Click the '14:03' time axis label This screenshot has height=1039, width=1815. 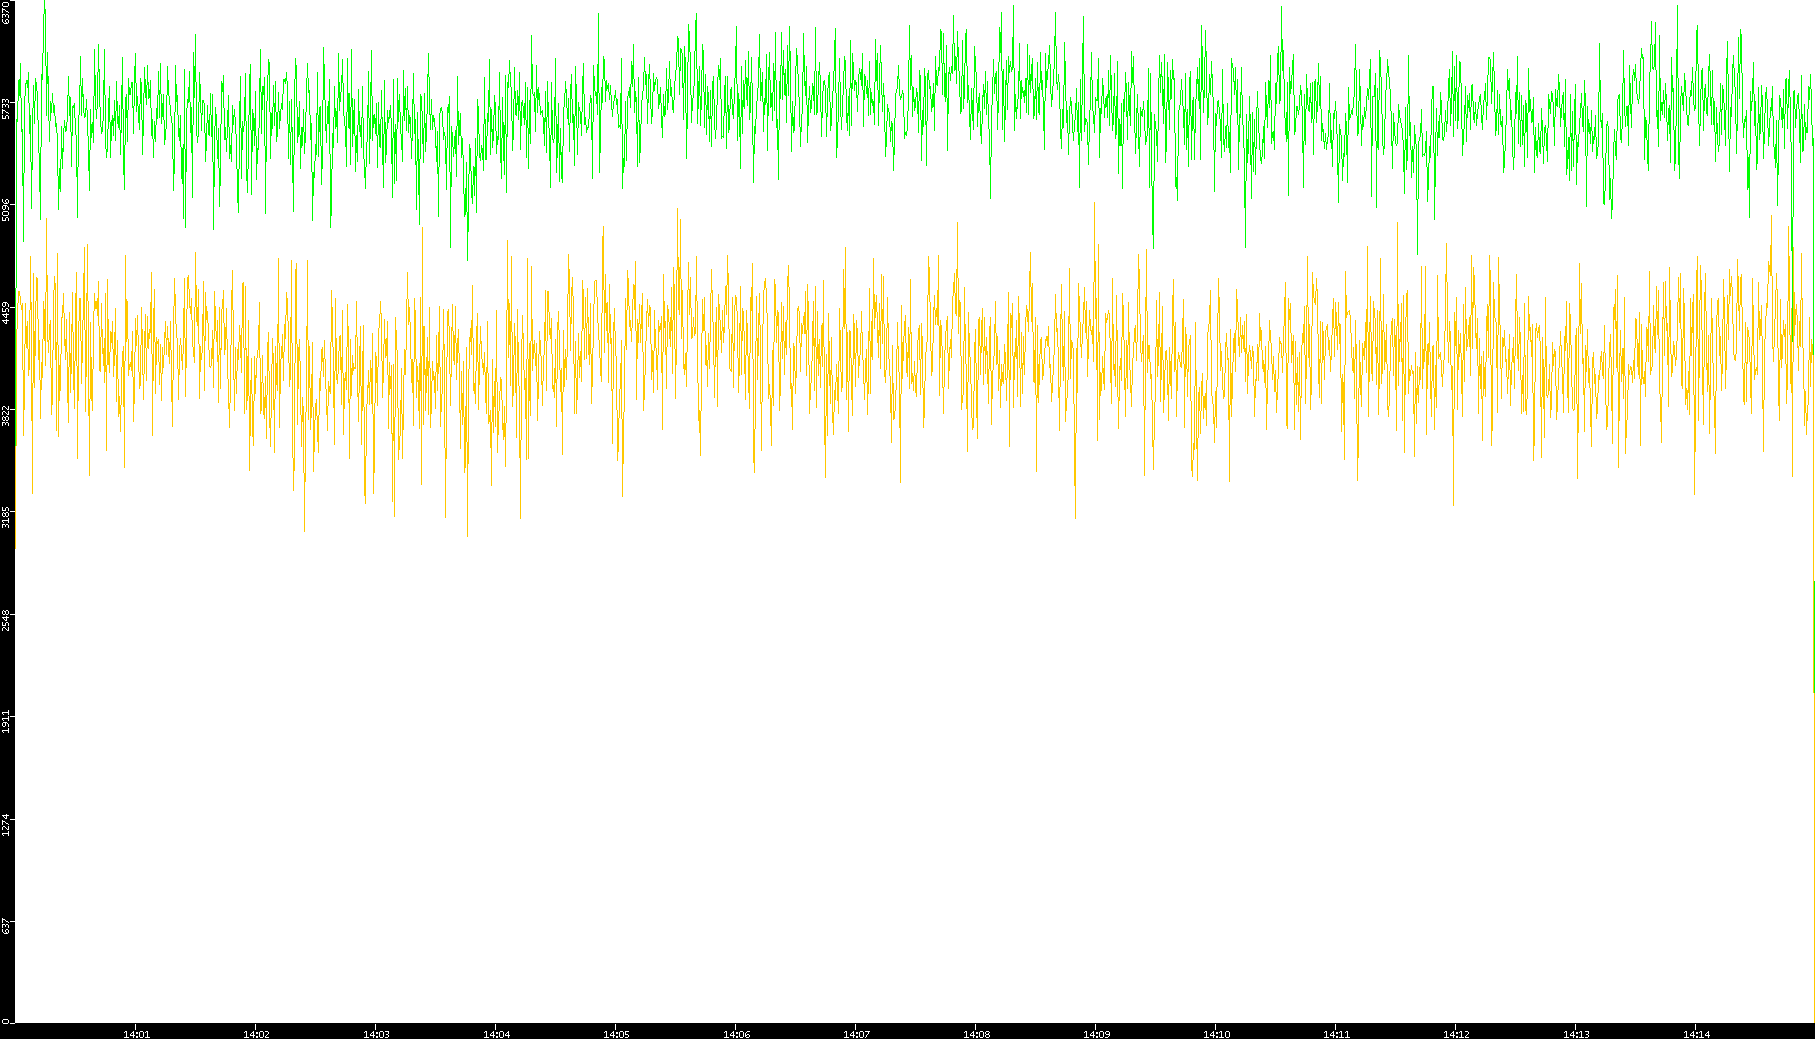coord(376,1034)
